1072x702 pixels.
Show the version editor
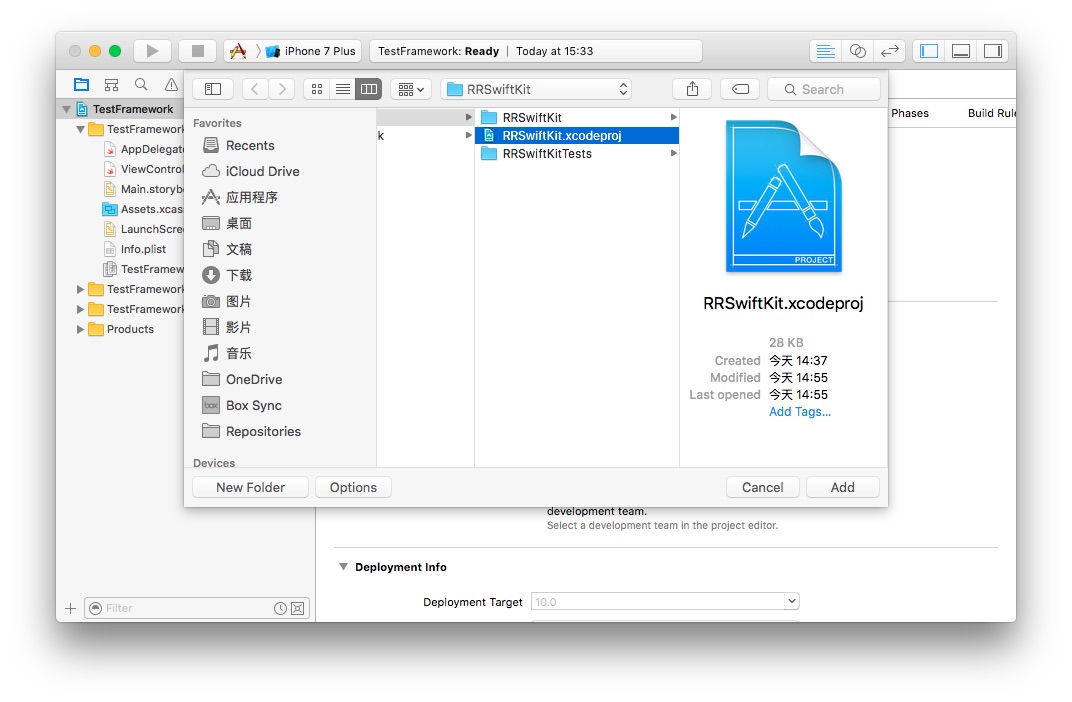pyautogui.click(x=889, y=51)
